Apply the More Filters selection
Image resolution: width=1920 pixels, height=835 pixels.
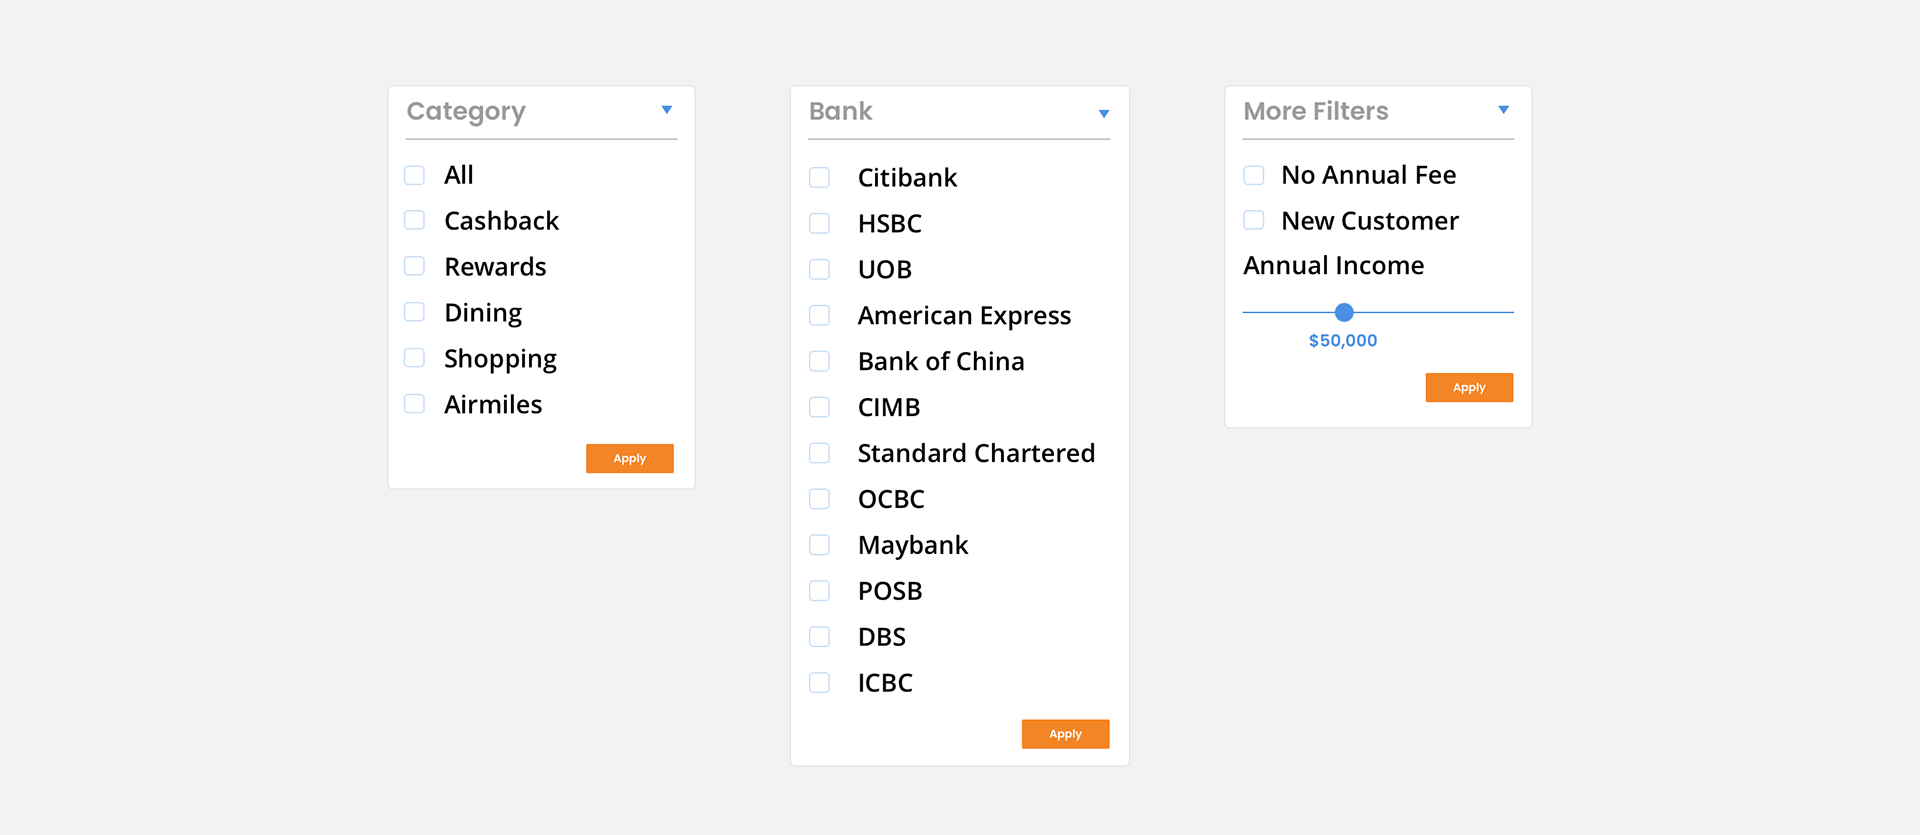click(1469, 387)
